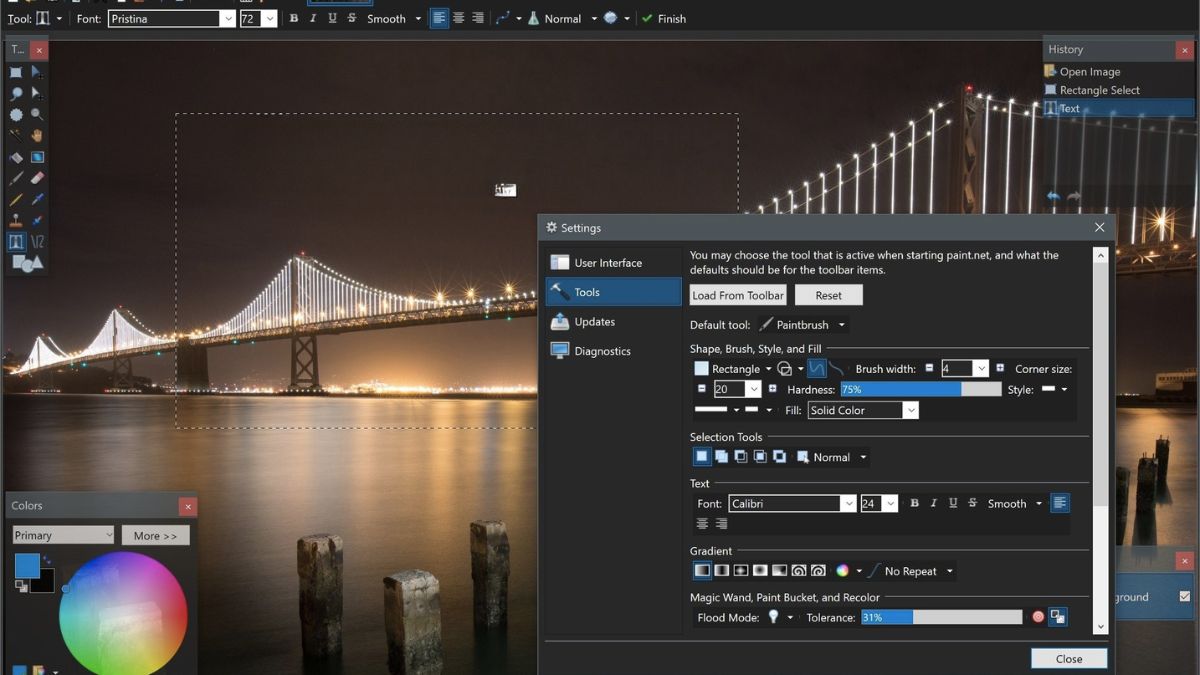Select Replace selection mode in Settings

pos(702,457)
